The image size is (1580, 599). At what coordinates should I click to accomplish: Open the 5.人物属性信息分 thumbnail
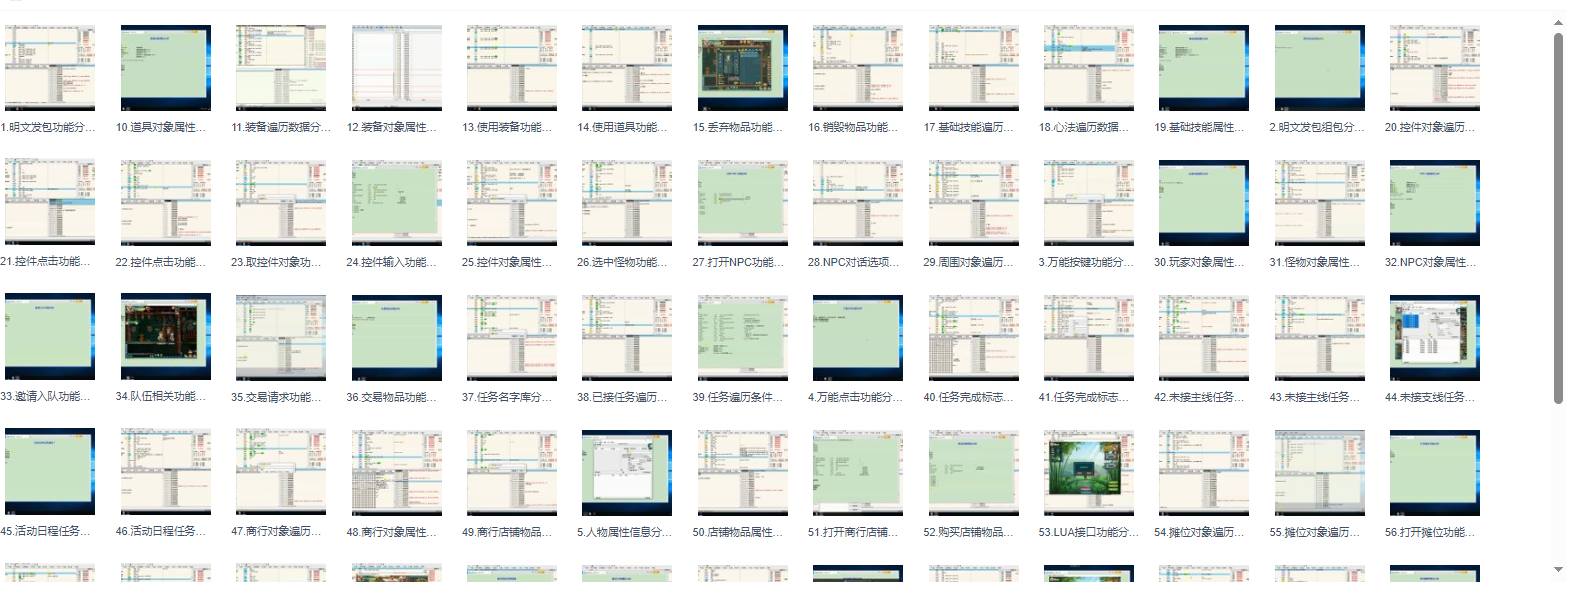[626, 472]
